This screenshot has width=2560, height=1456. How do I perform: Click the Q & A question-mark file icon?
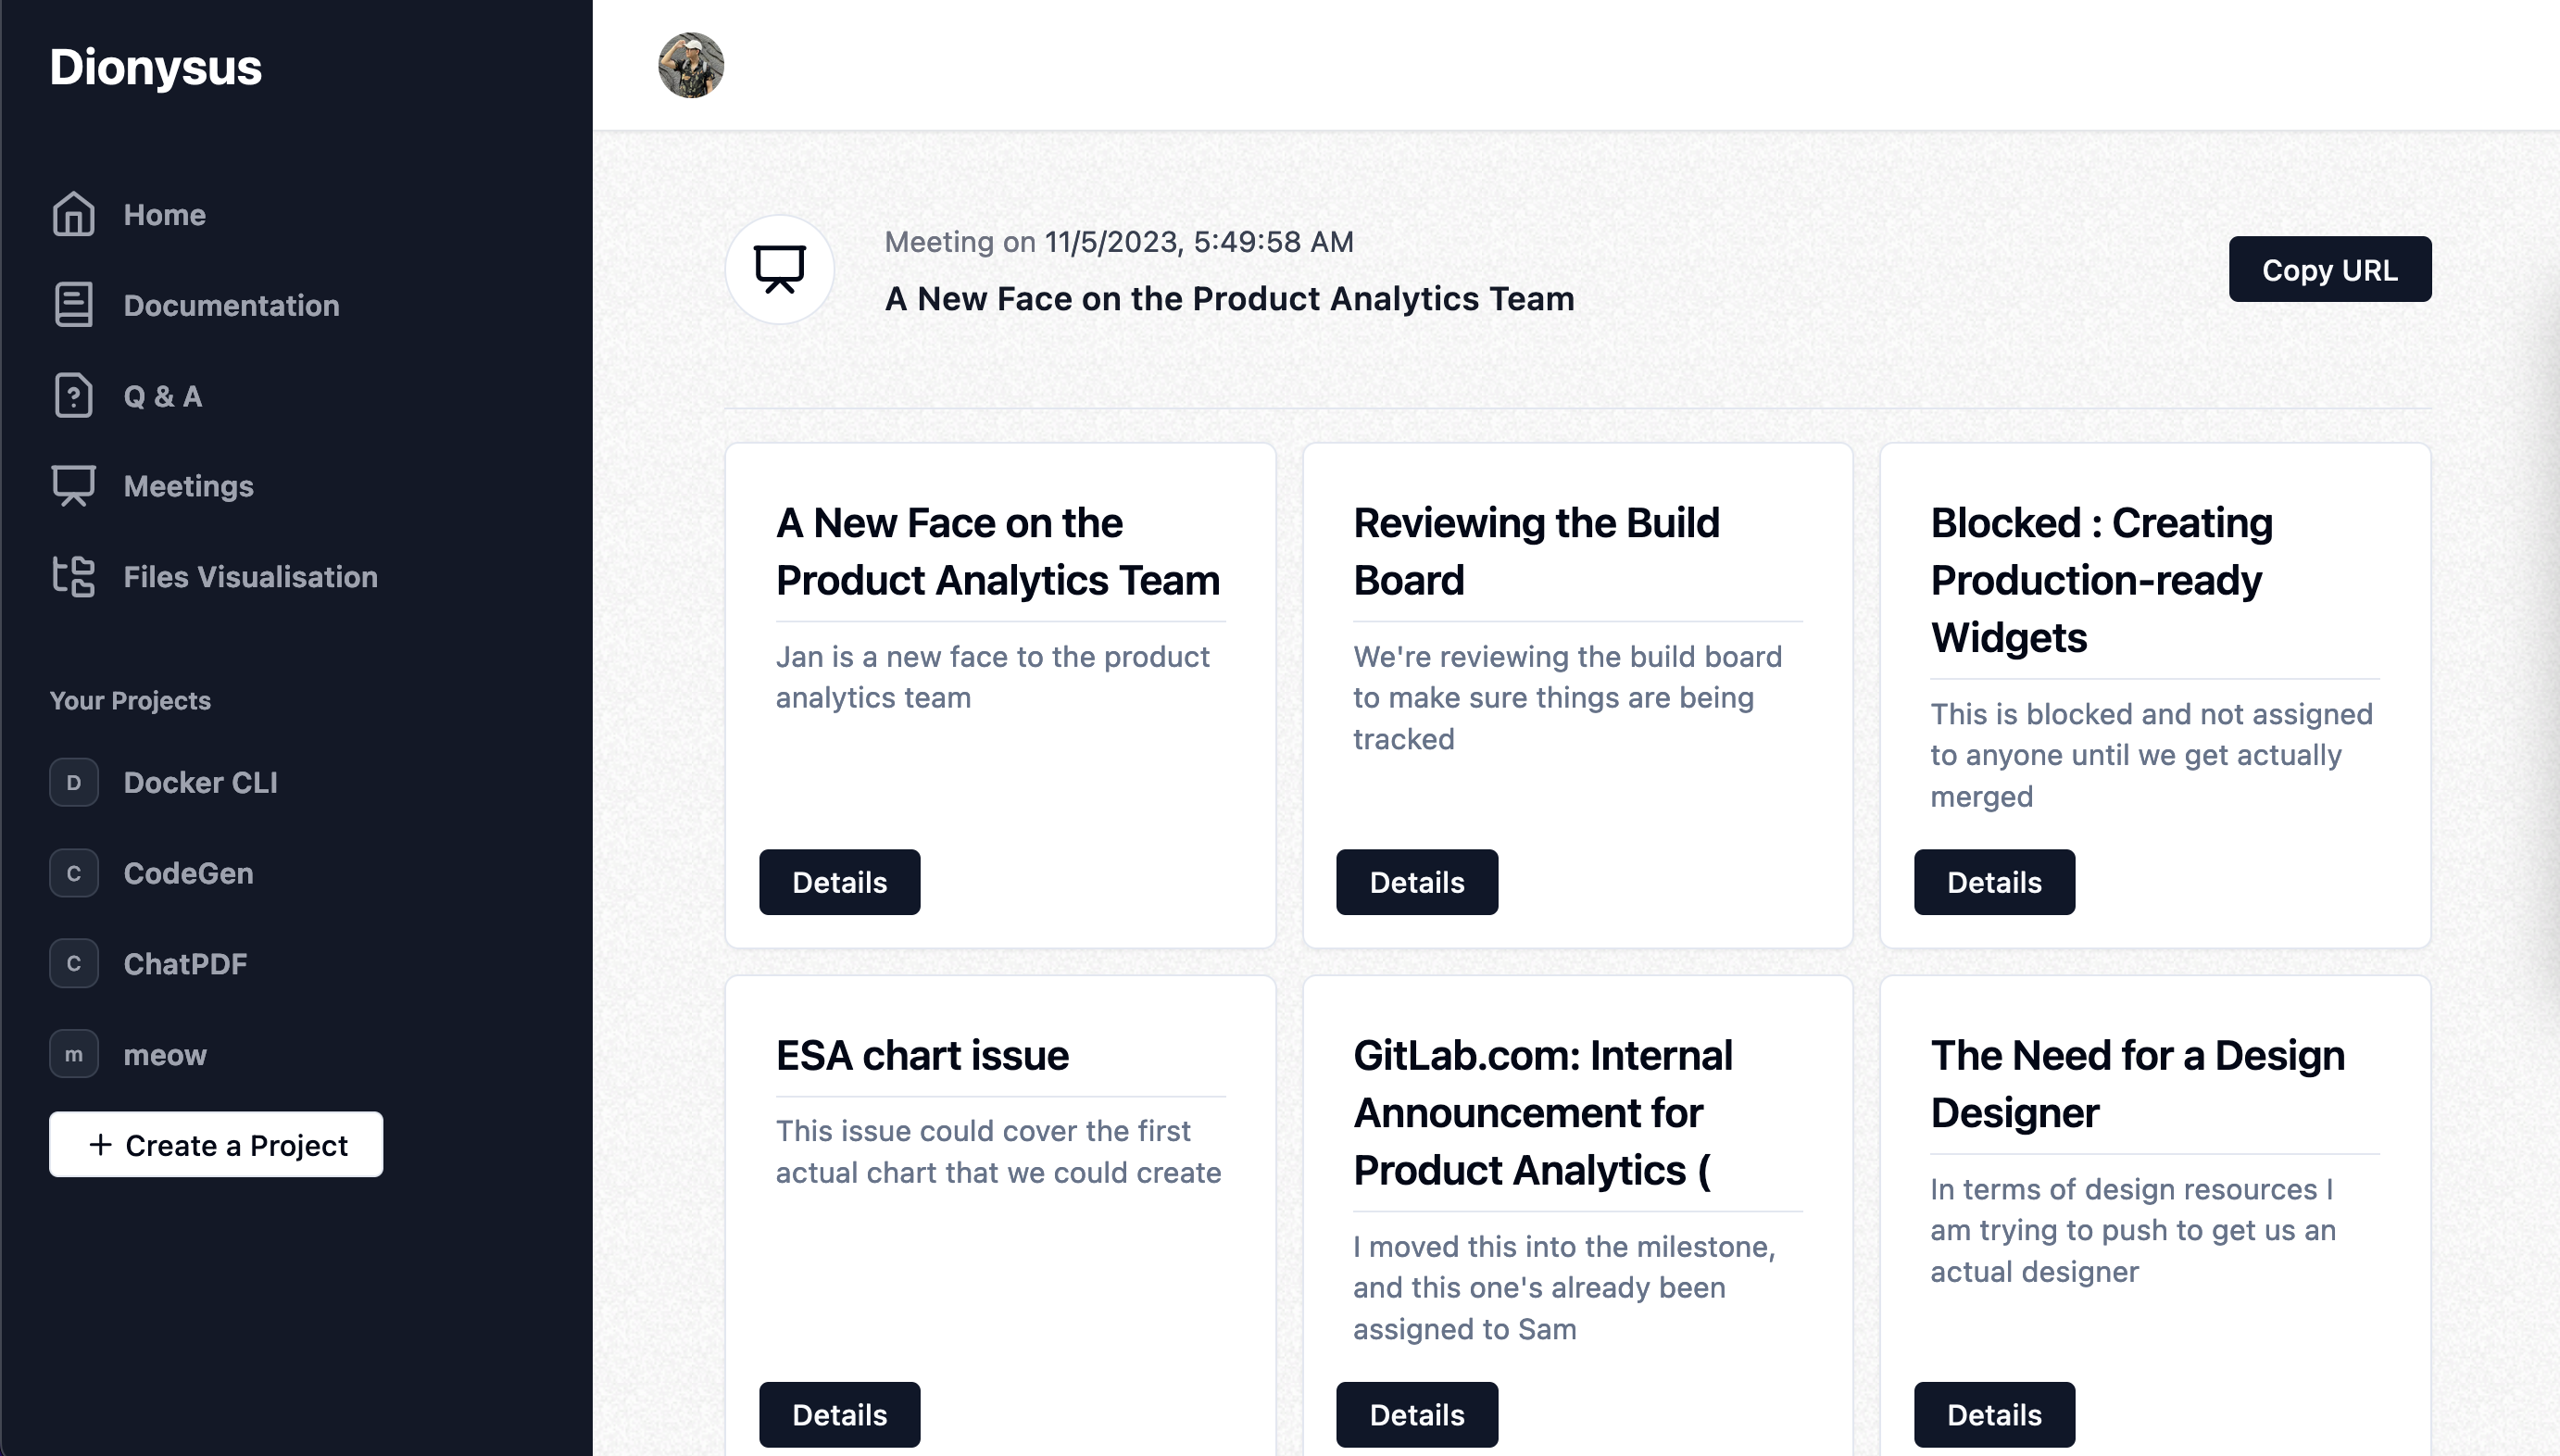point(73,396)
